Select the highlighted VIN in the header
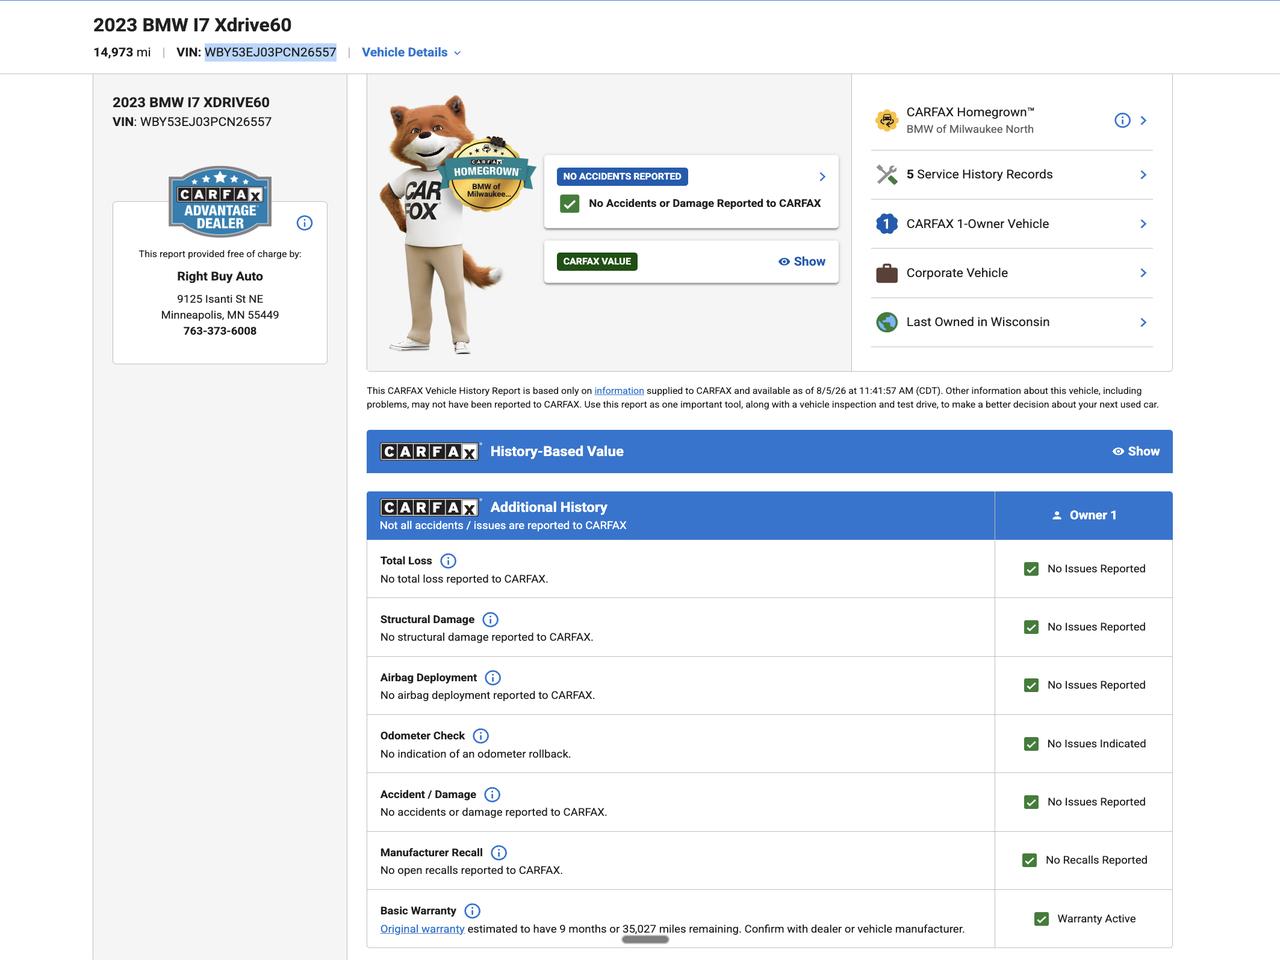 (x=270, y=52)
